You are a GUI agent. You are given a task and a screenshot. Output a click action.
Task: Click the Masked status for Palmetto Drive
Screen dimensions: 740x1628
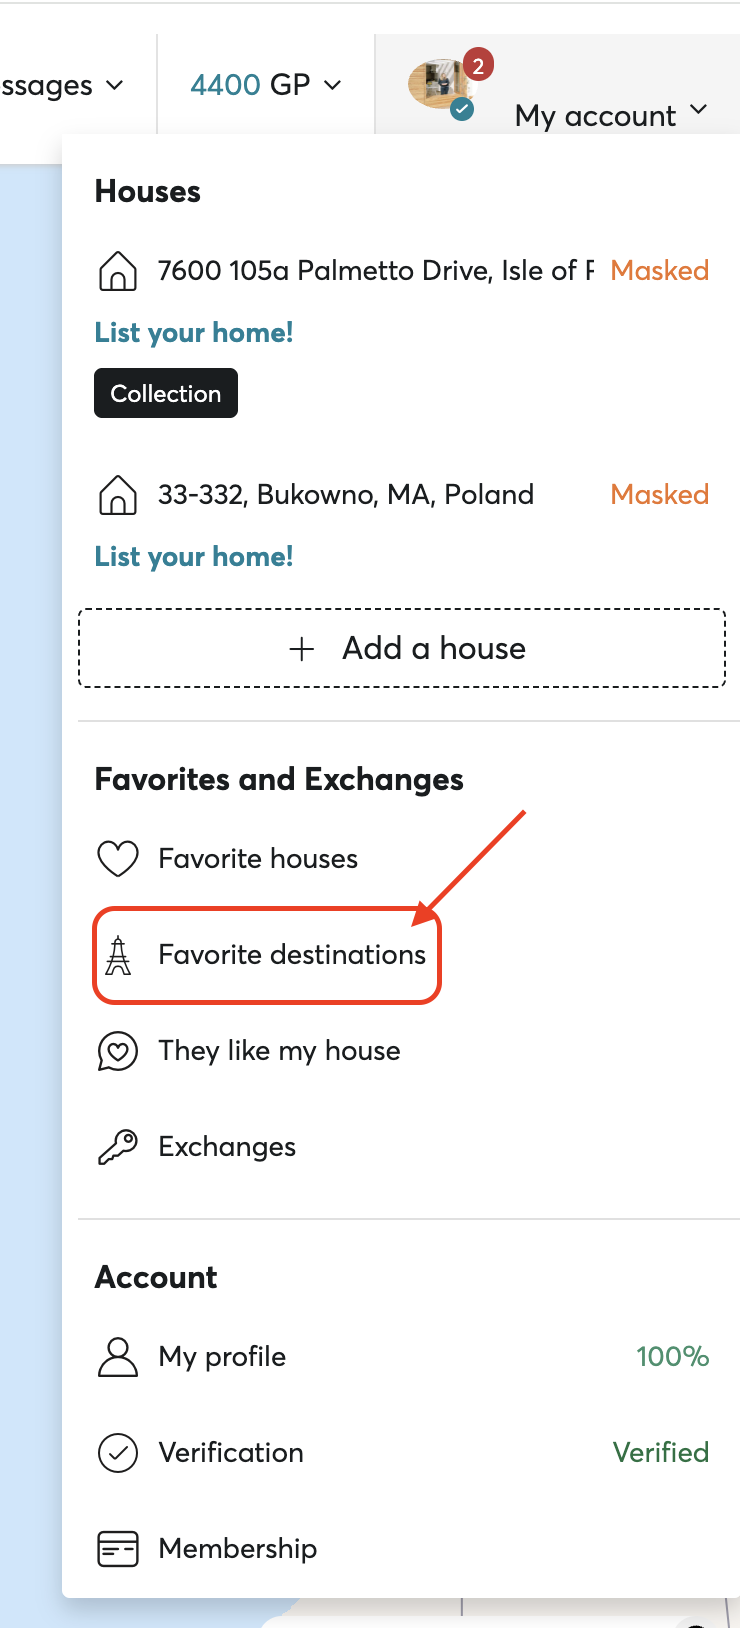coord(659,271)
